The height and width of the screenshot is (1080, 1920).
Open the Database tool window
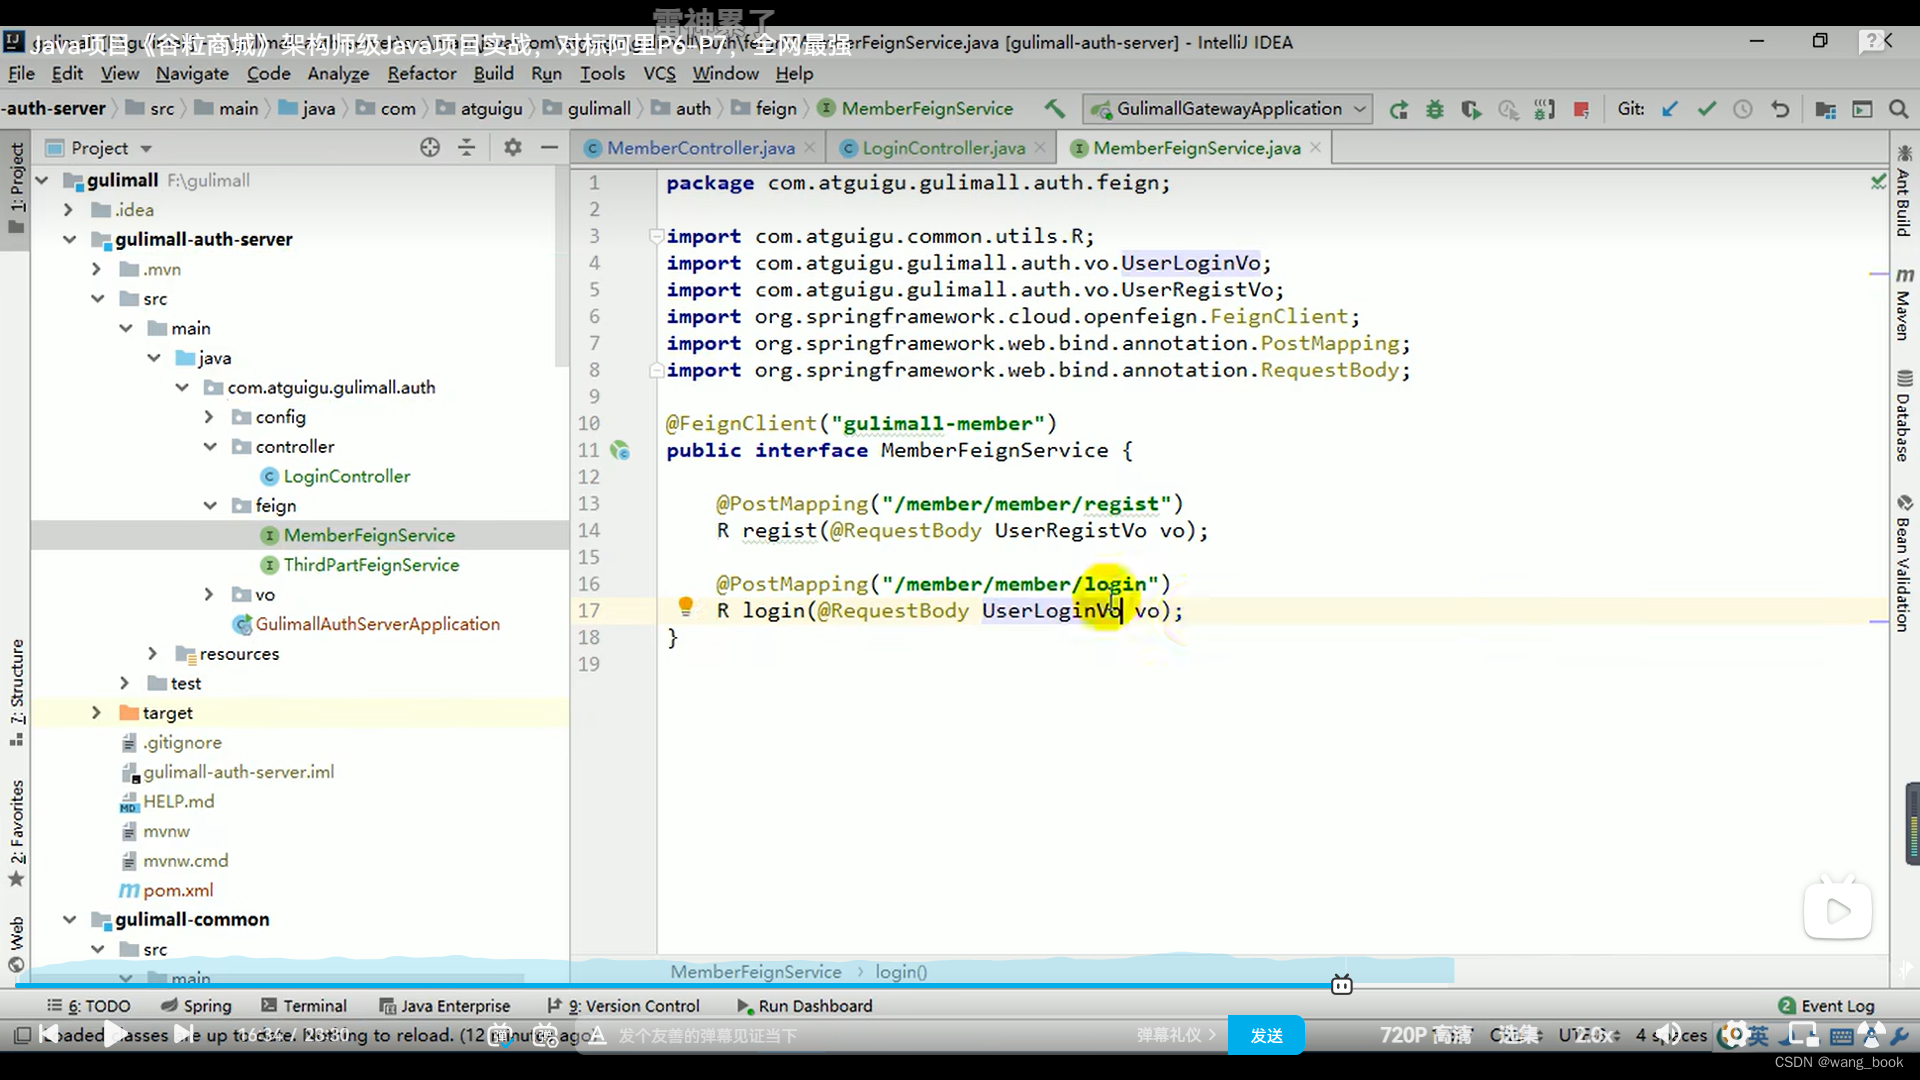pyautogui.click(x=1904, y=416)
